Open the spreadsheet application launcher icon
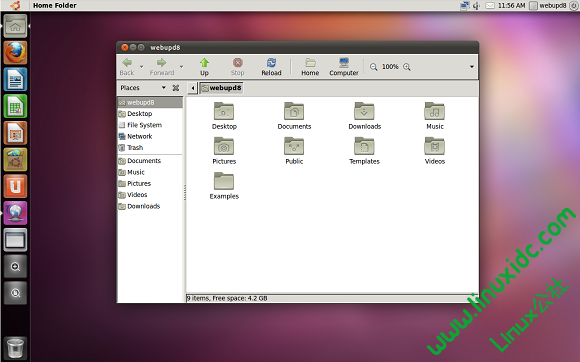This screenshot has width=580, height=362. [x=15, y=106]
